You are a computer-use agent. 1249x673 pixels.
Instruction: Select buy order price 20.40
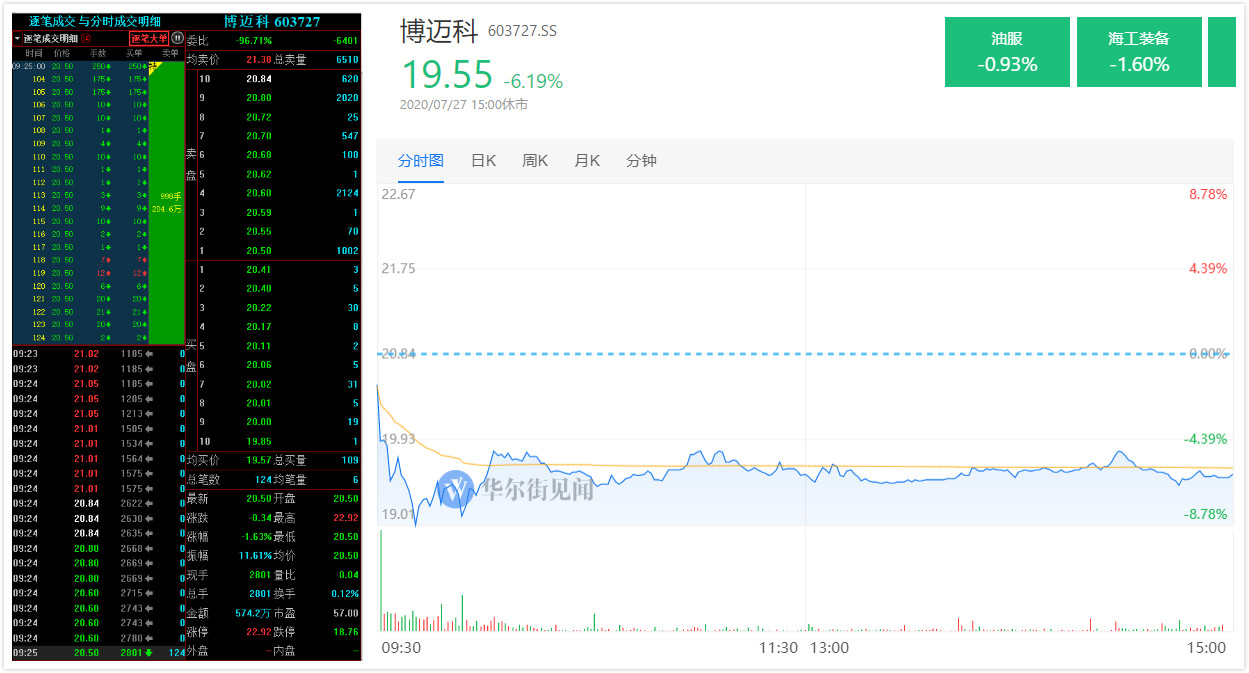tap(258, 289)
